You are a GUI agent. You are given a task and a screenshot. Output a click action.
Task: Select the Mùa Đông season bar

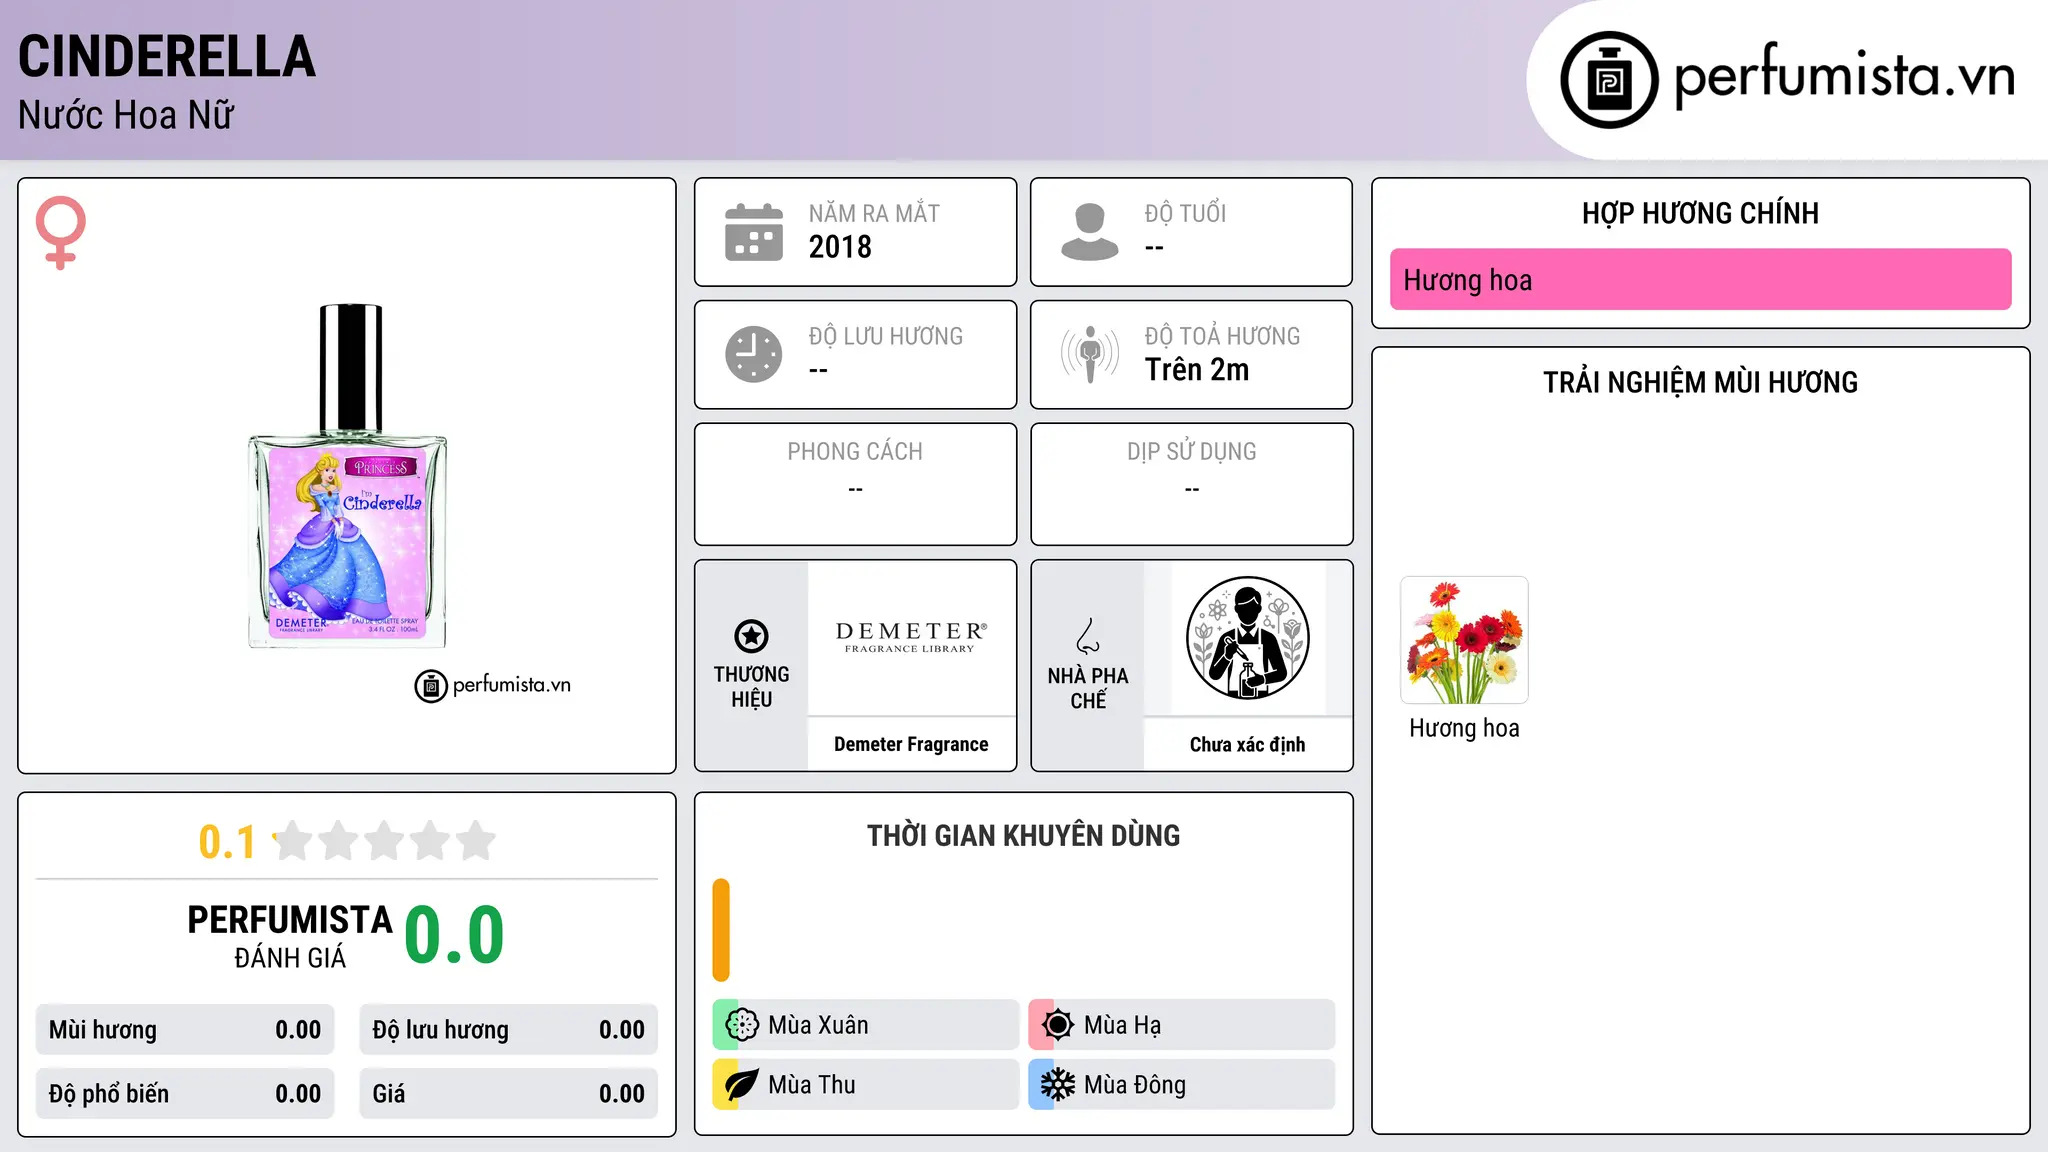coord(1182,1085)
